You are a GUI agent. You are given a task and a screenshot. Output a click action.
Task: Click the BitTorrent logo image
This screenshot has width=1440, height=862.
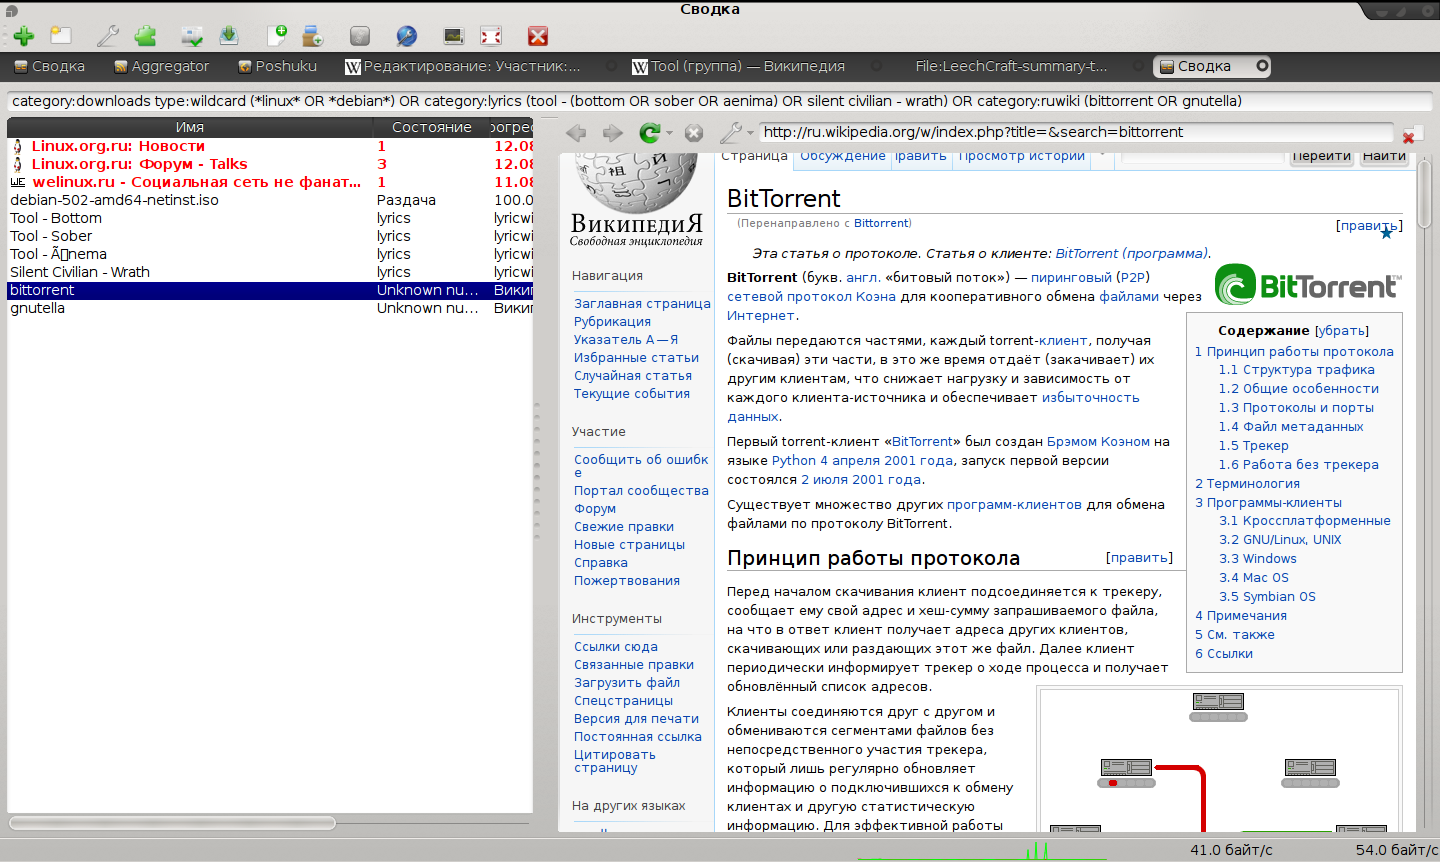(x=1308, y=286)
